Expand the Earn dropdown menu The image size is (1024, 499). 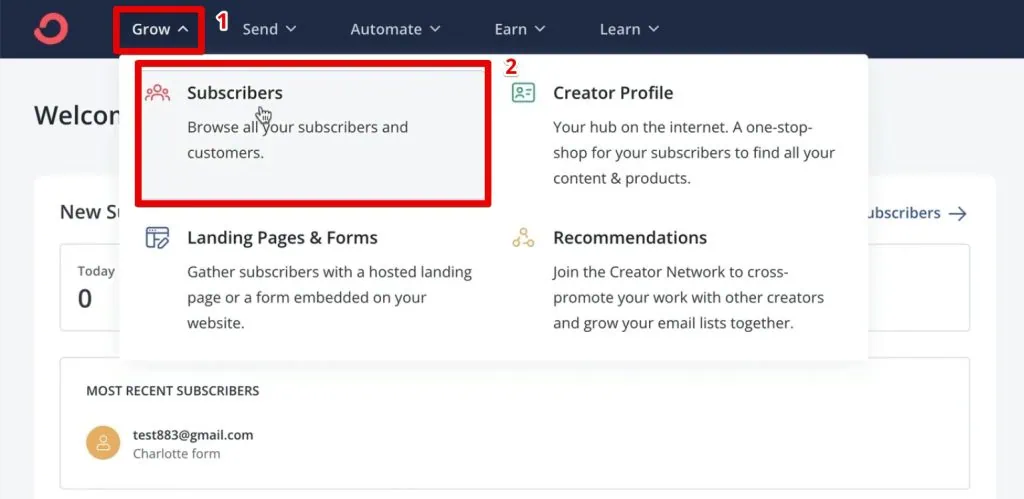(x=519, y=29)
